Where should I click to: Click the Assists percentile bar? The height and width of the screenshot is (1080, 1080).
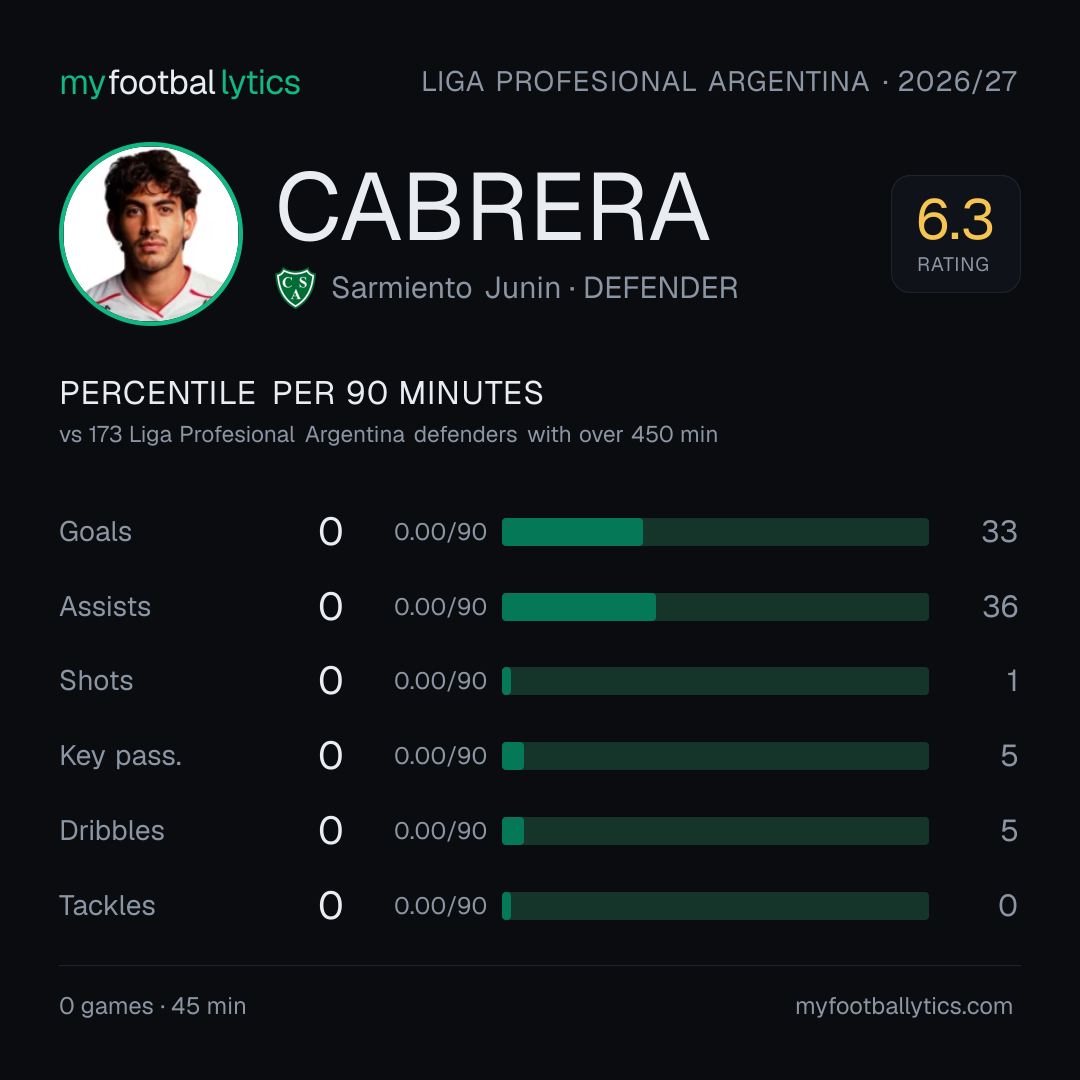point(715,607)
